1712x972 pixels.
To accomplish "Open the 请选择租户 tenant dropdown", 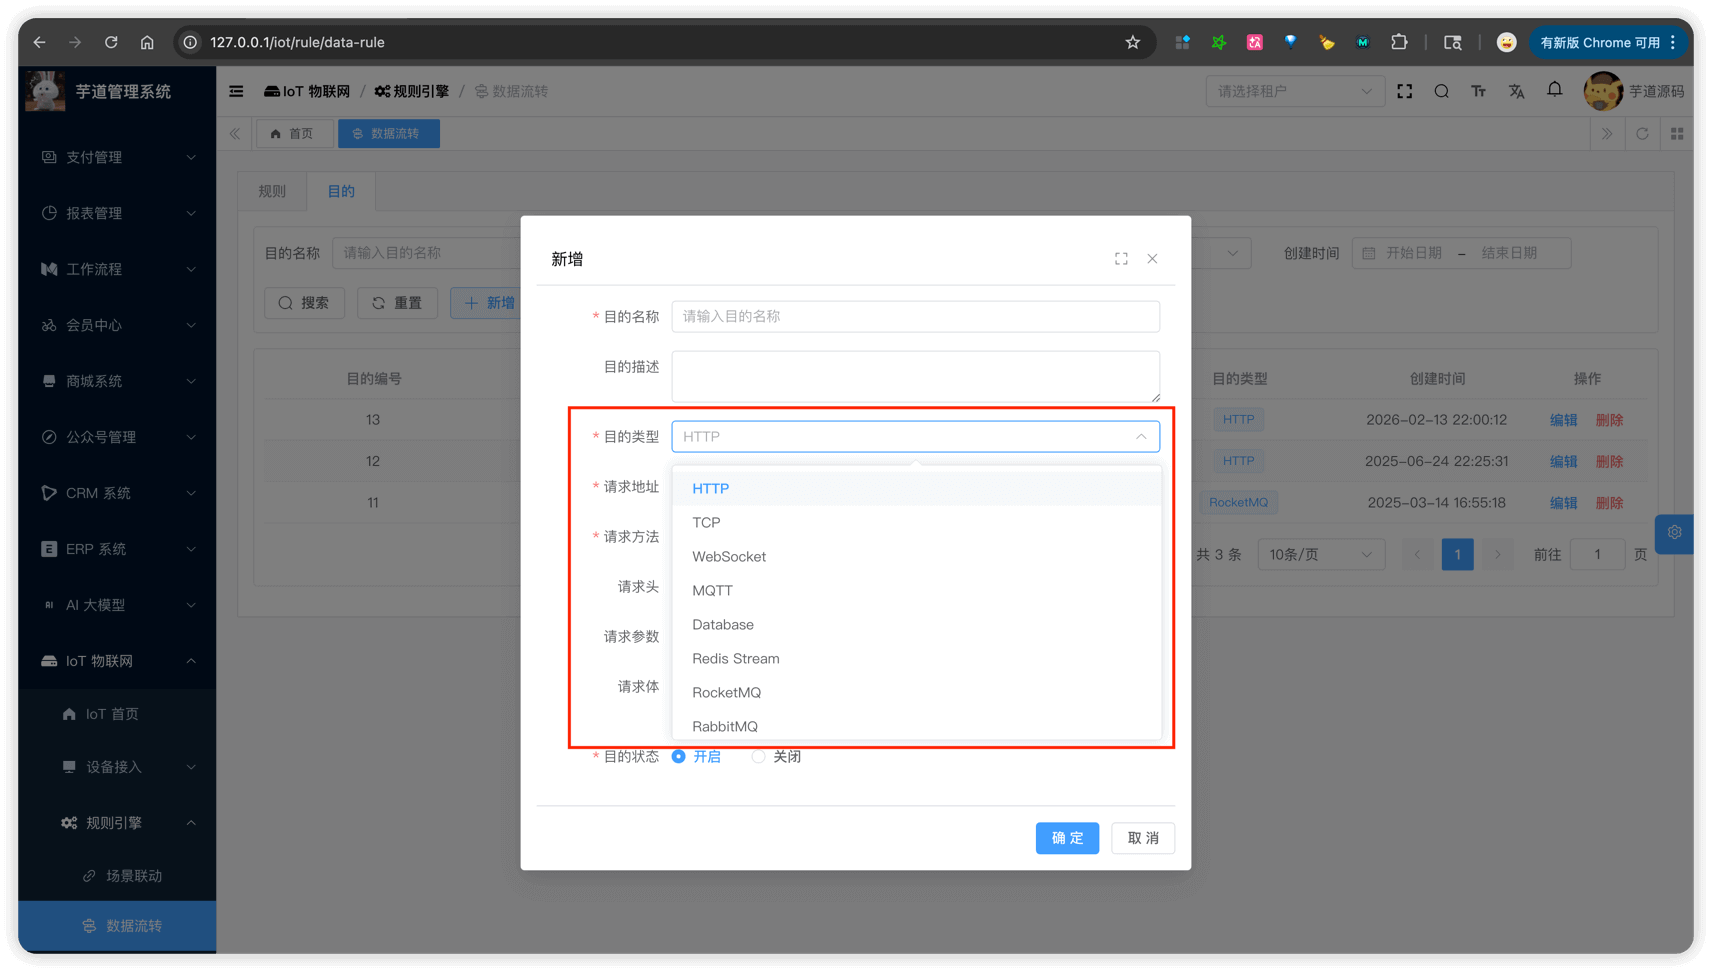I will pos(1294,91).
